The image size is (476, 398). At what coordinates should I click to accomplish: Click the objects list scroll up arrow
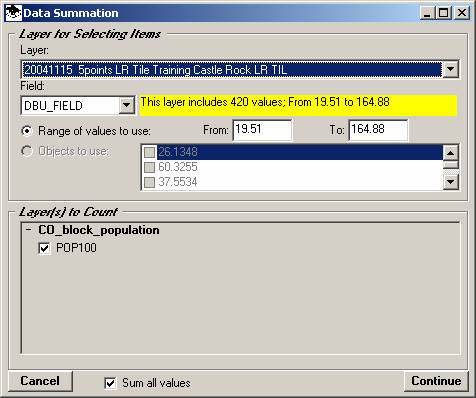pos(450,153)
